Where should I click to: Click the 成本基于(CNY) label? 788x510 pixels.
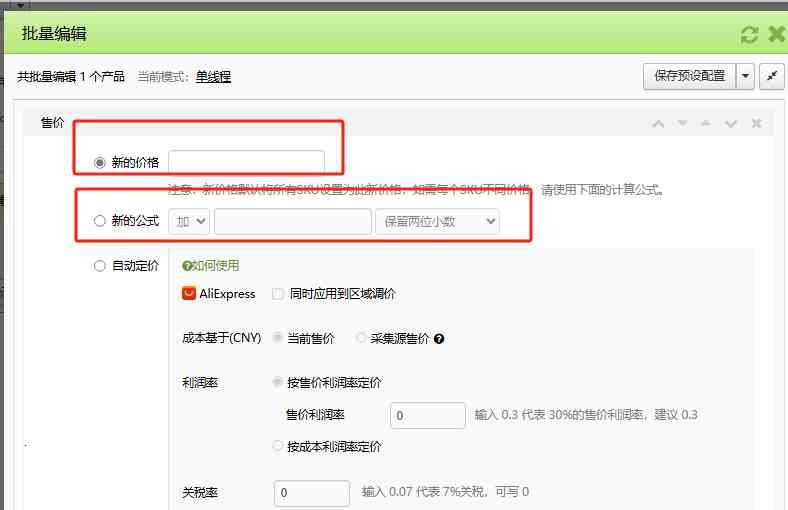coord(222,338)
